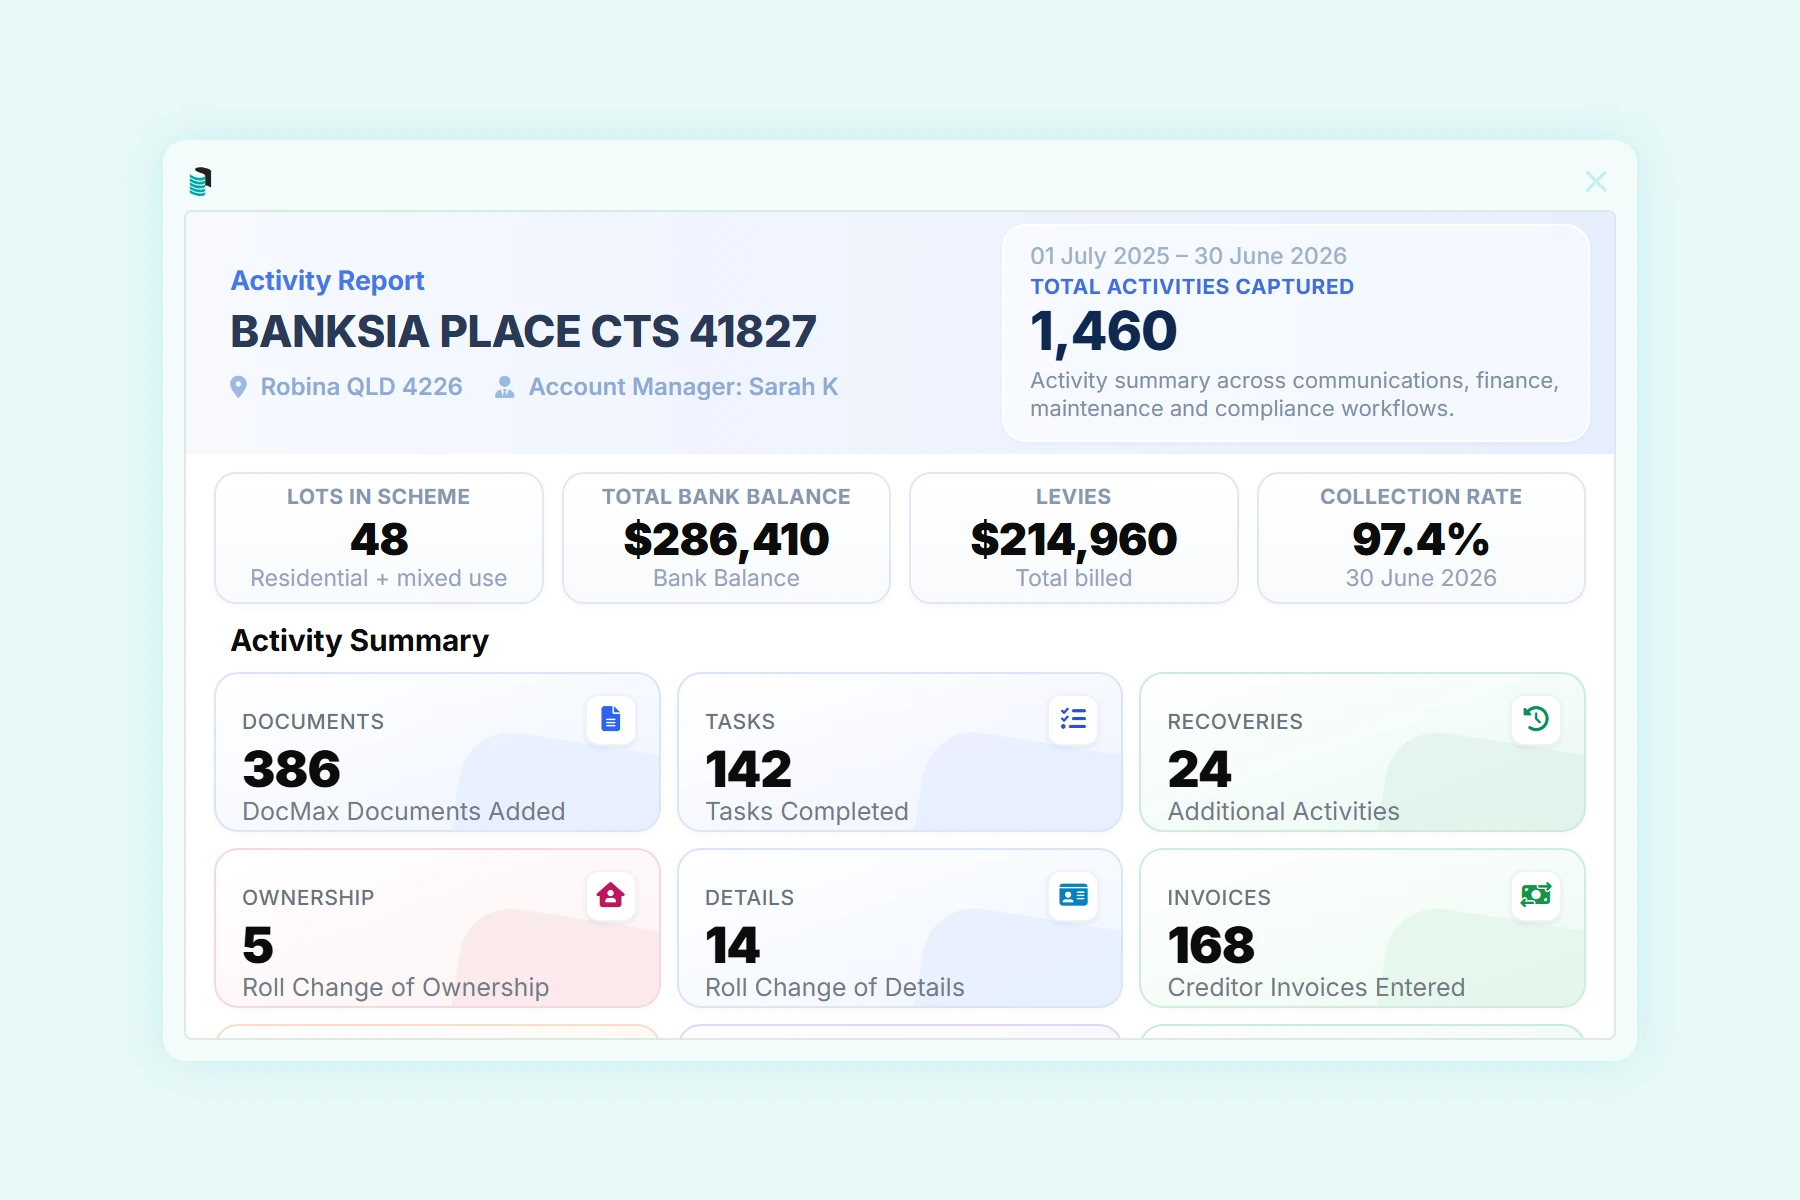Click the Tasks card checklist icon

pos(1073,719)
